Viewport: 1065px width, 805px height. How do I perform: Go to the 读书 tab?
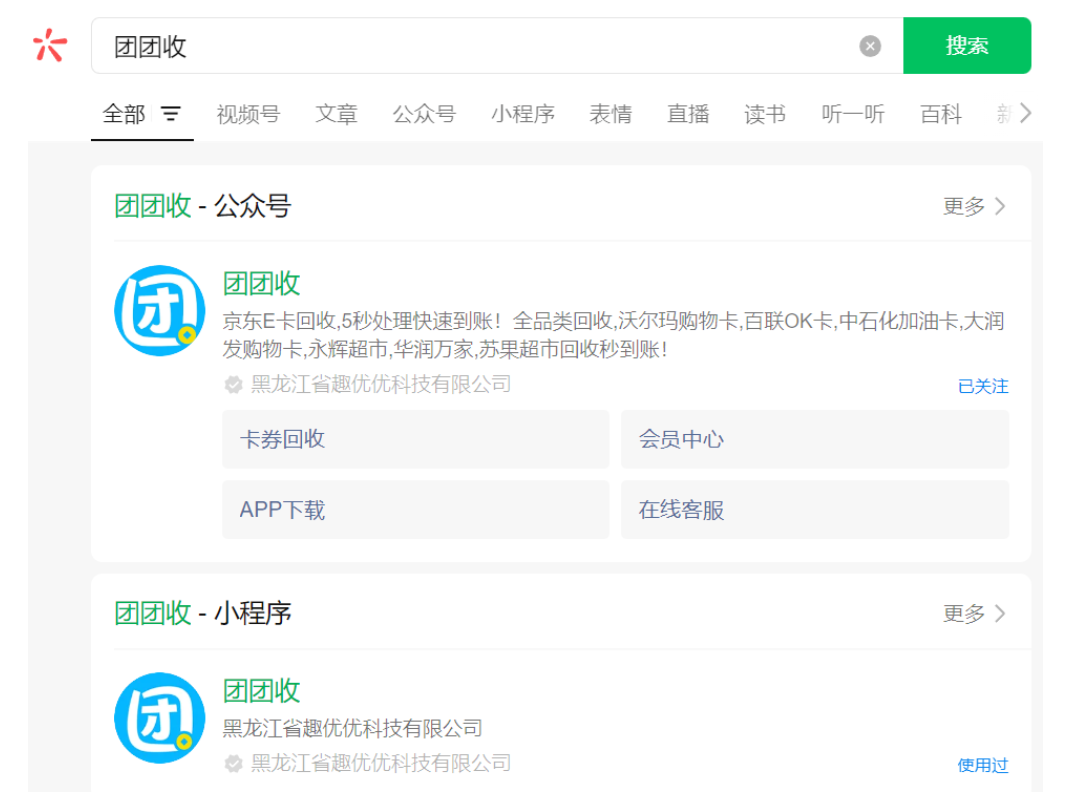point(765,113)
